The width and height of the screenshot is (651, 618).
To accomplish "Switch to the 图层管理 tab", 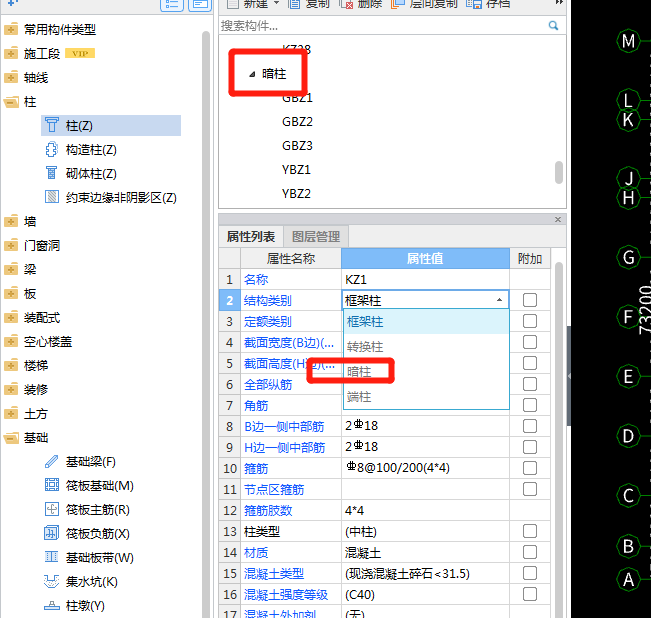I will pyautogui.click(x=316, y=237).
